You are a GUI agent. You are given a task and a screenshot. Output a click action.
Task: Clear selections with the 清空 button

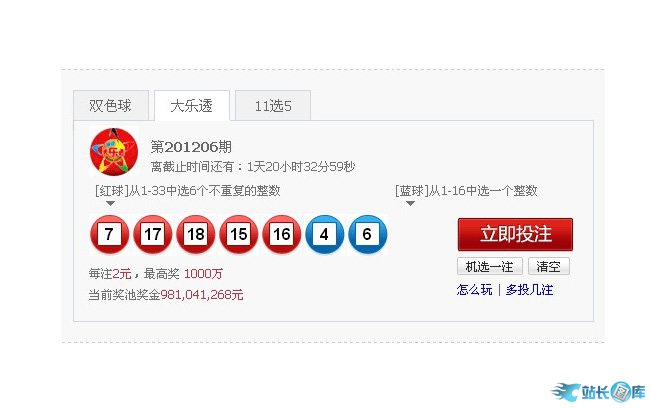549,266
